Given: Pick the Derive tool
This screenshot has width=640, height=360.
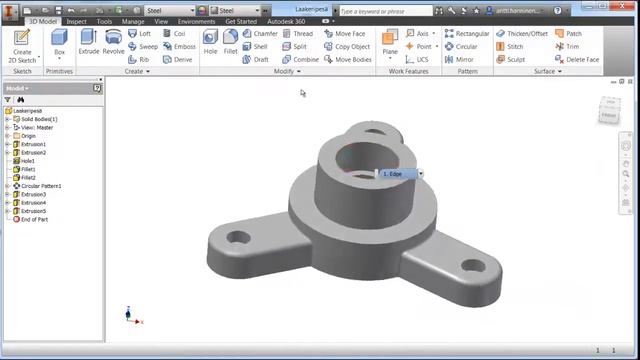Looking at the screenshot, I should tap(178, 60).
